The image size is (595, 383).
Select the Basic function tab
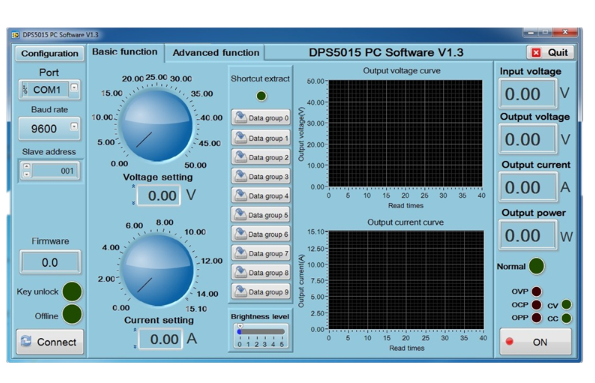(x=125, y=52)
